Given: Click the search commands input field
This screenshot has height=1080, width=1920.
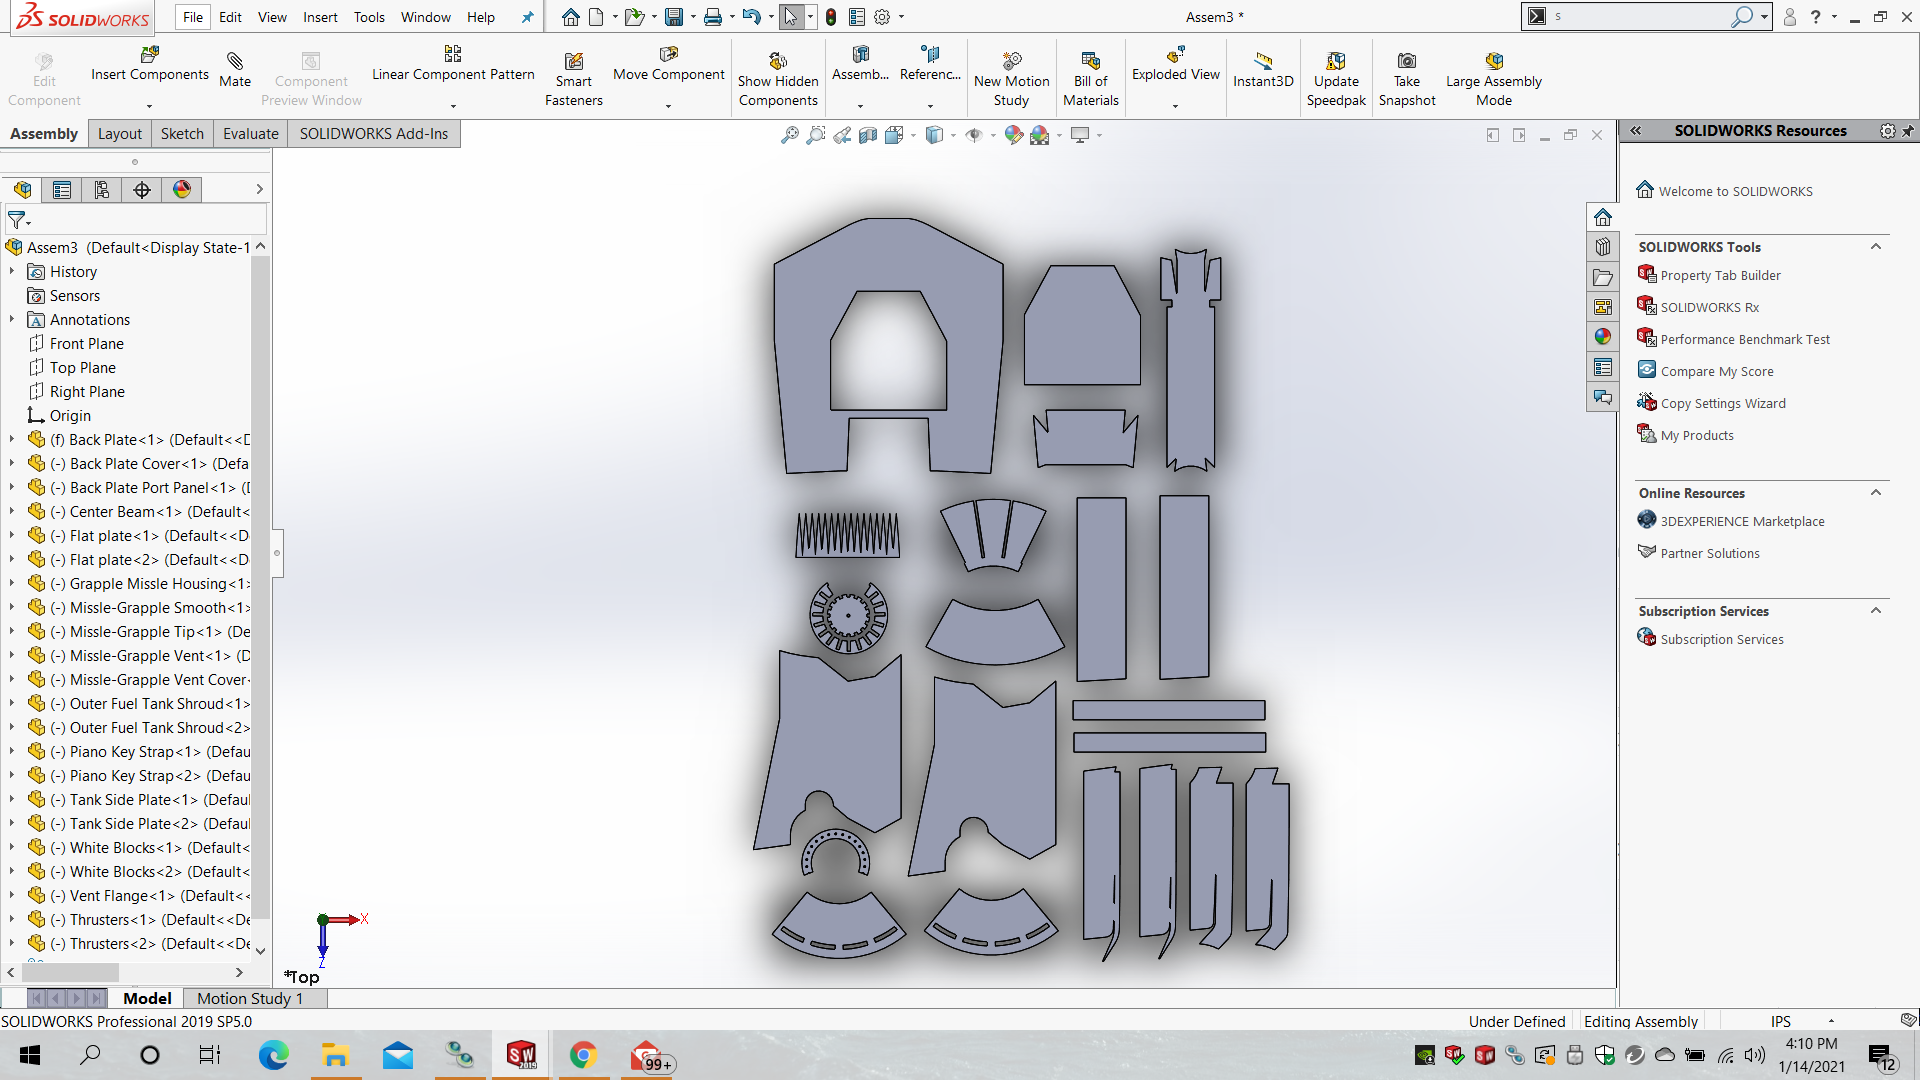Looking at the screenshot, I should [x=1640, y=17].
